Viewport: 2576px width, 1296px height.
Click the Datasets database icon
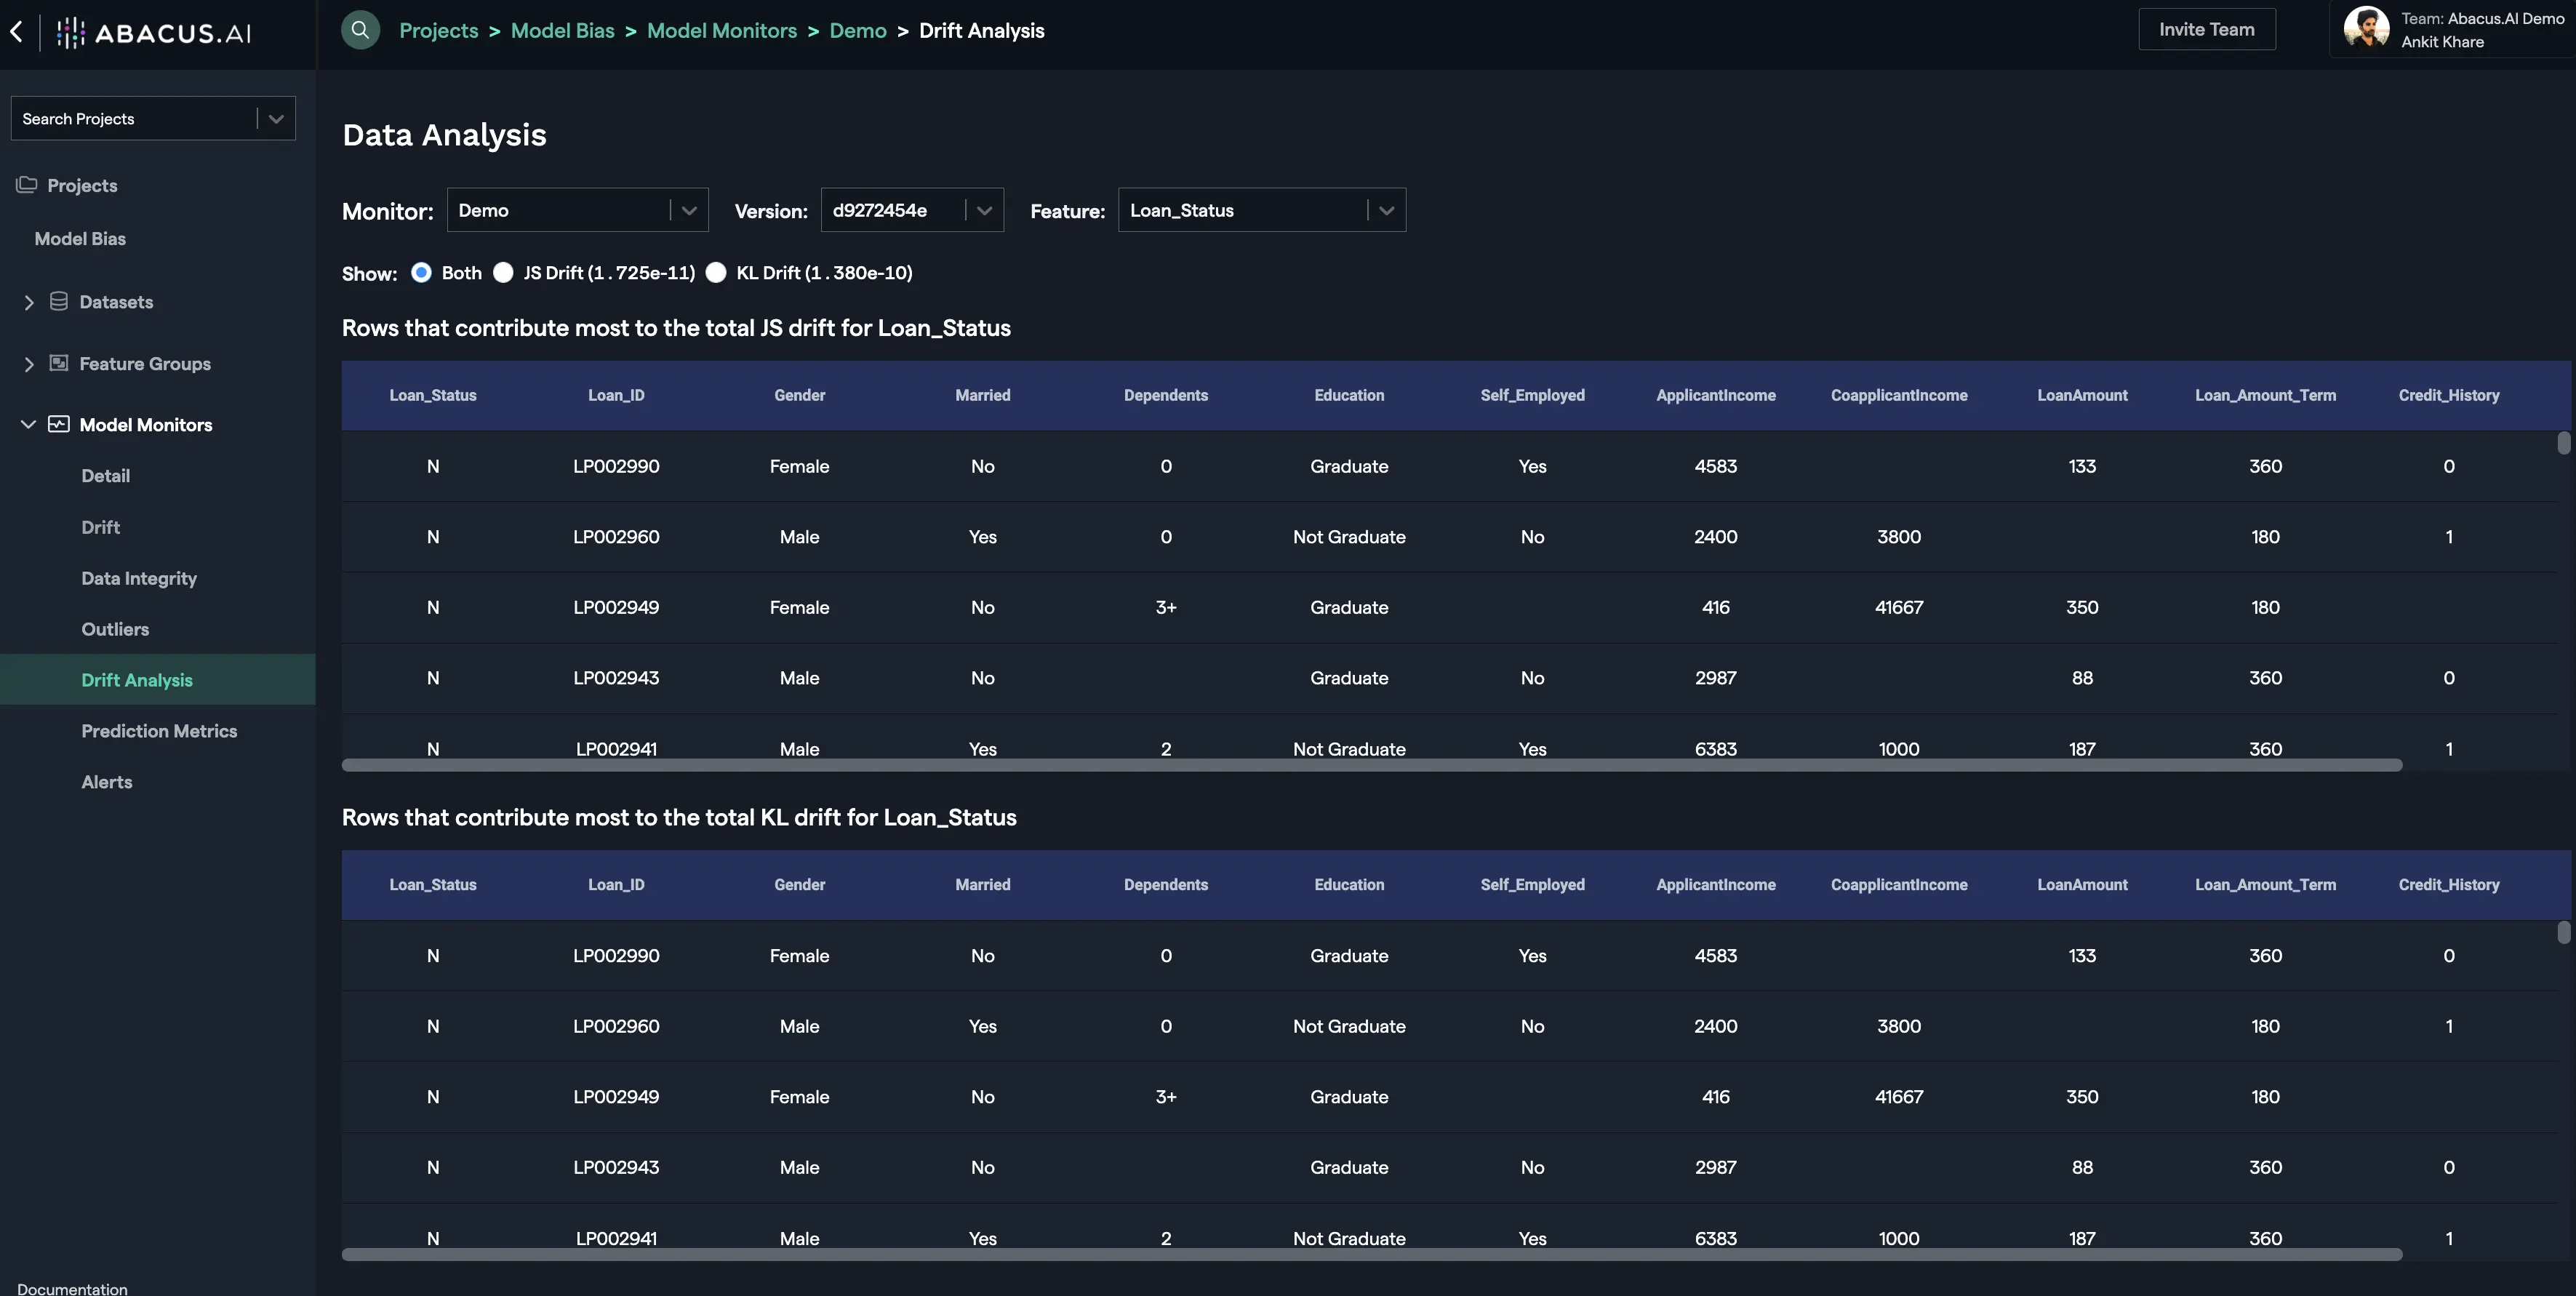click(59, 301)
